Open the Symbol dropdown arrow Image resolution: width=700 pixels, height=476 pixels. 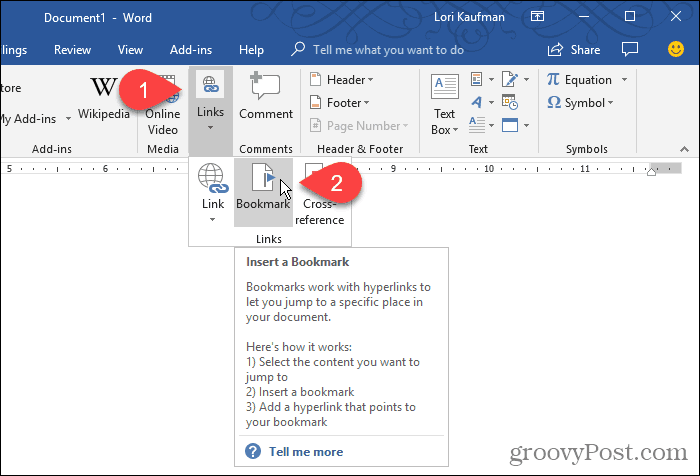point(610,103)
